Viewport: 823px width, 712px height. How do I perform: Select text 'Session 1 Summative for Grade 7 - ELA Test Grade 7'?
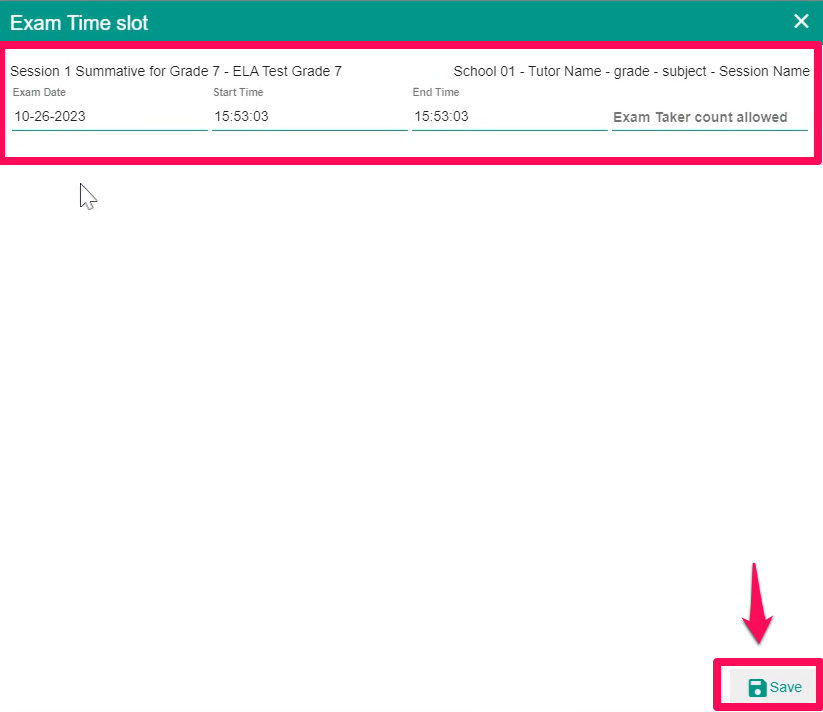(176, 71)
